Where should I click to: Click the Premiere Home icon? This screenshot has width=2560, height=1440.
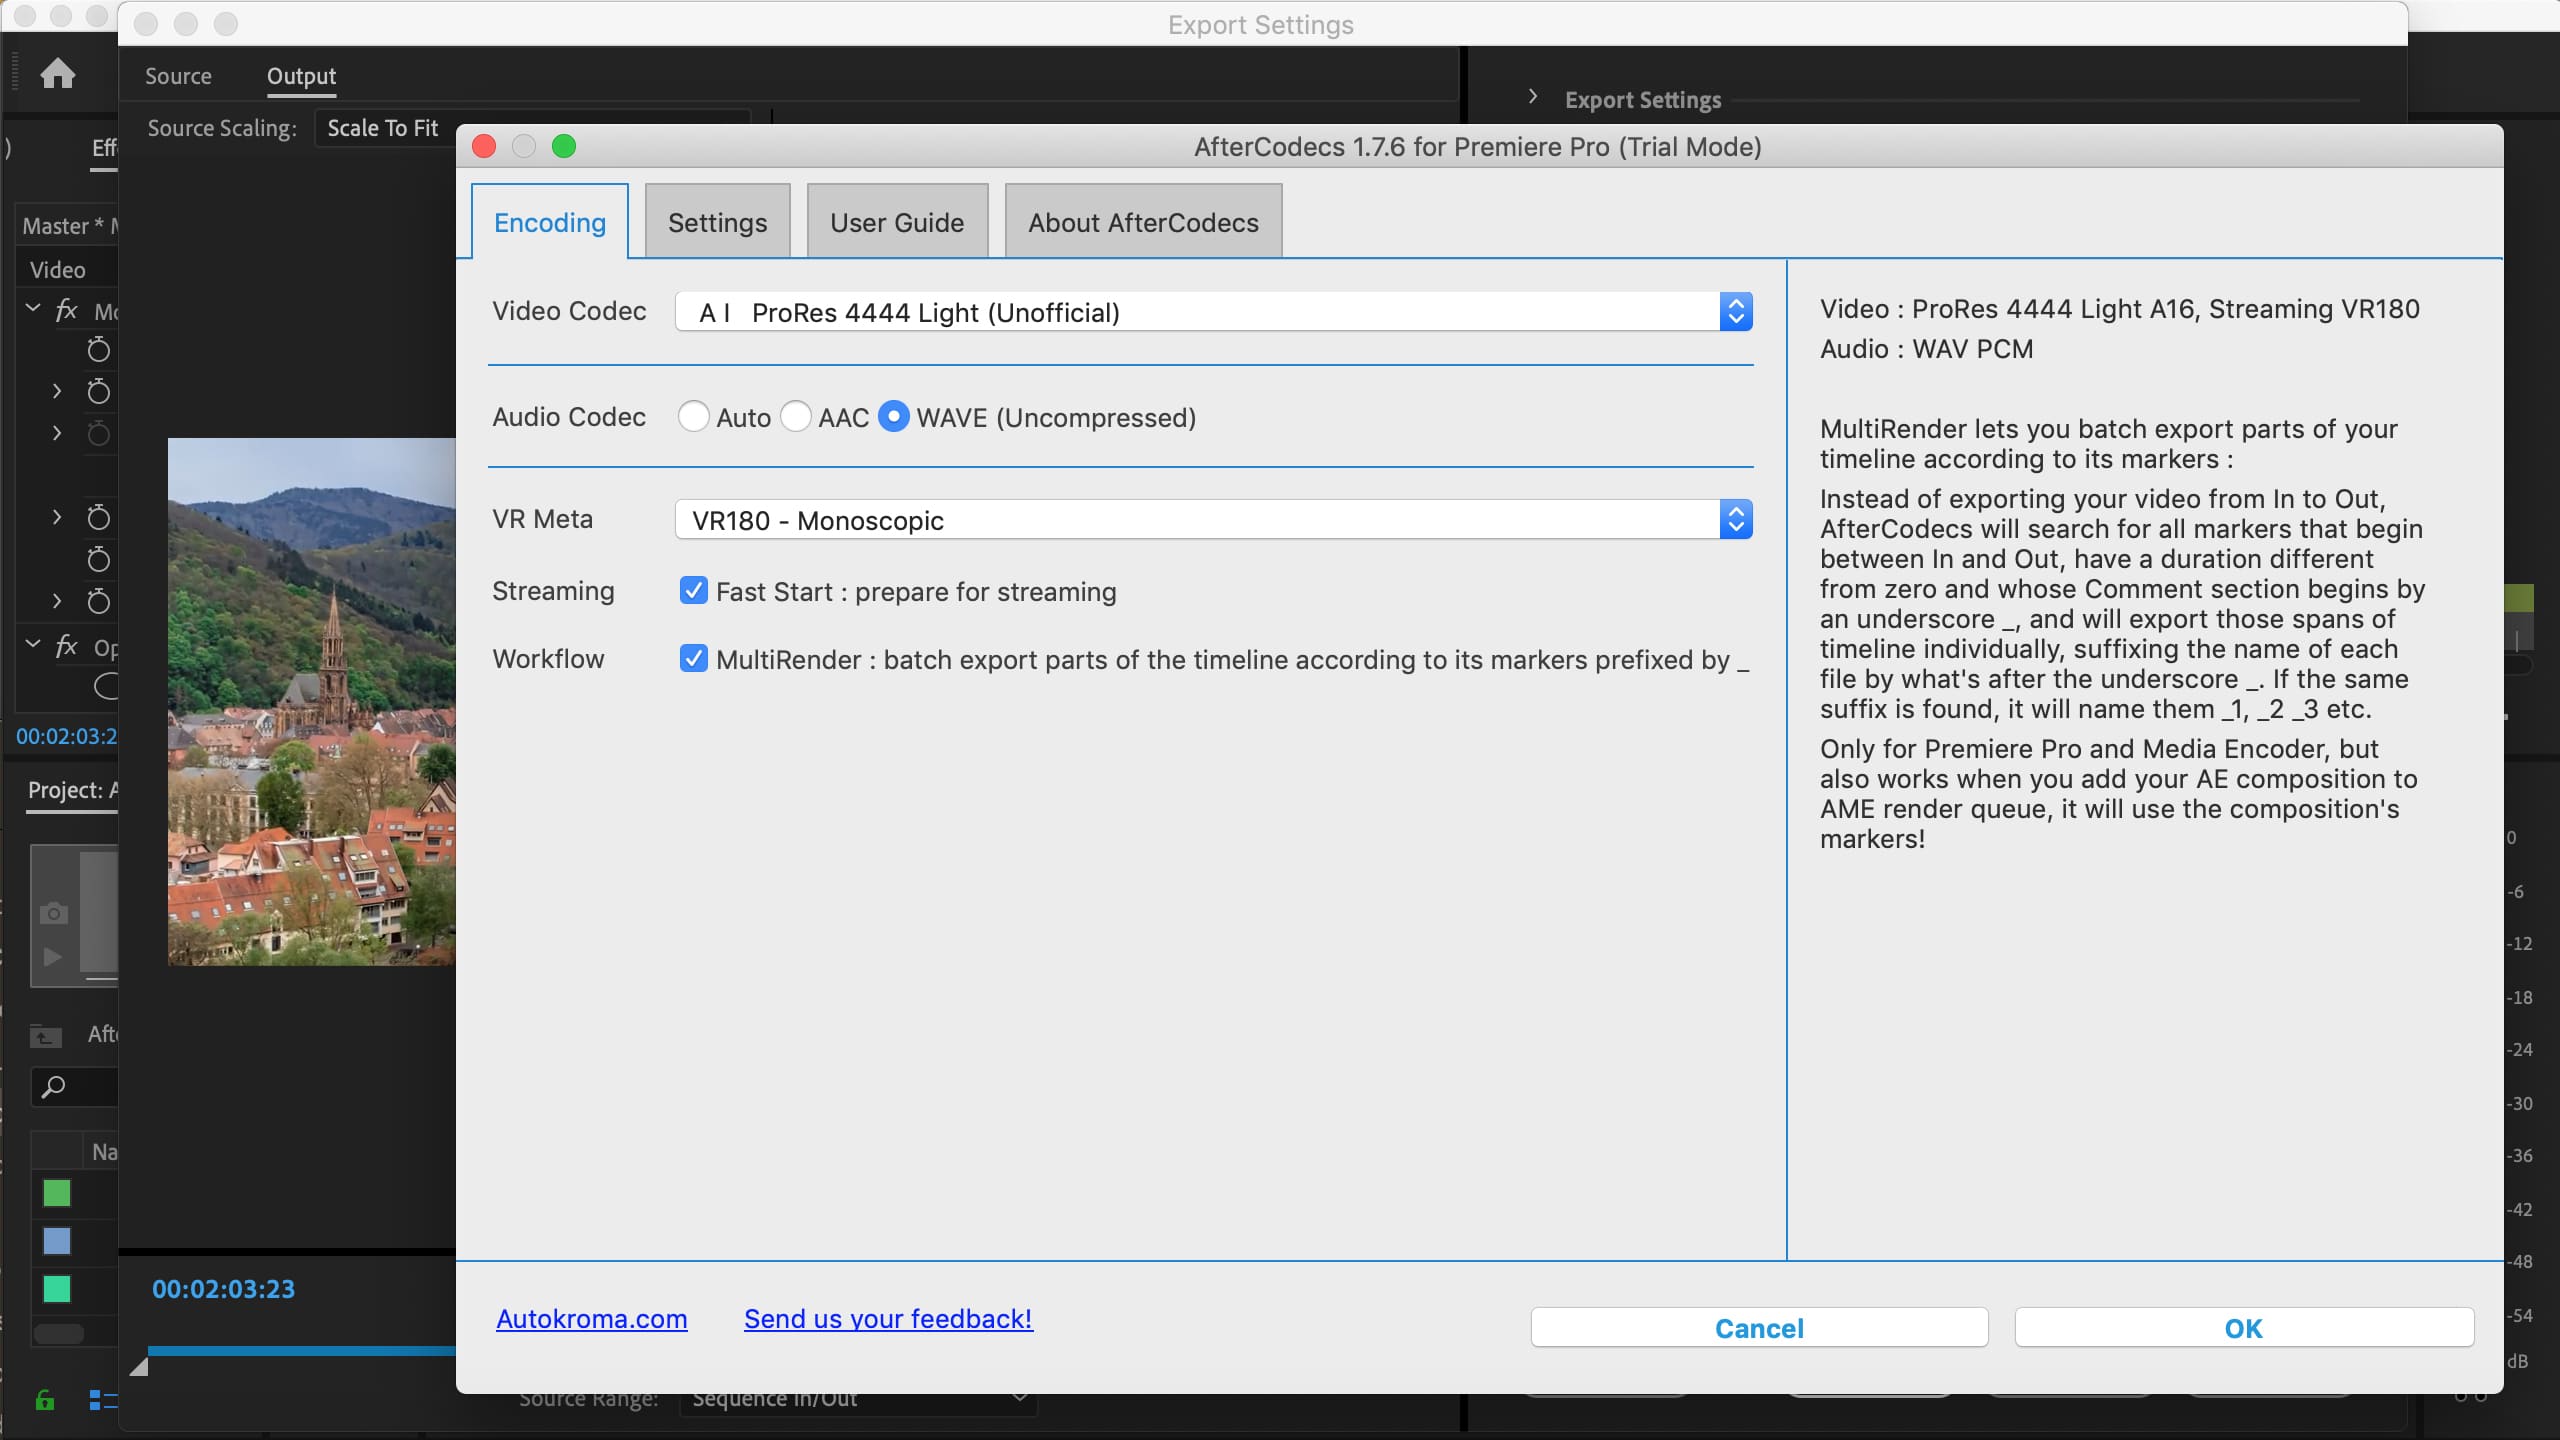(x=57, y=74)
